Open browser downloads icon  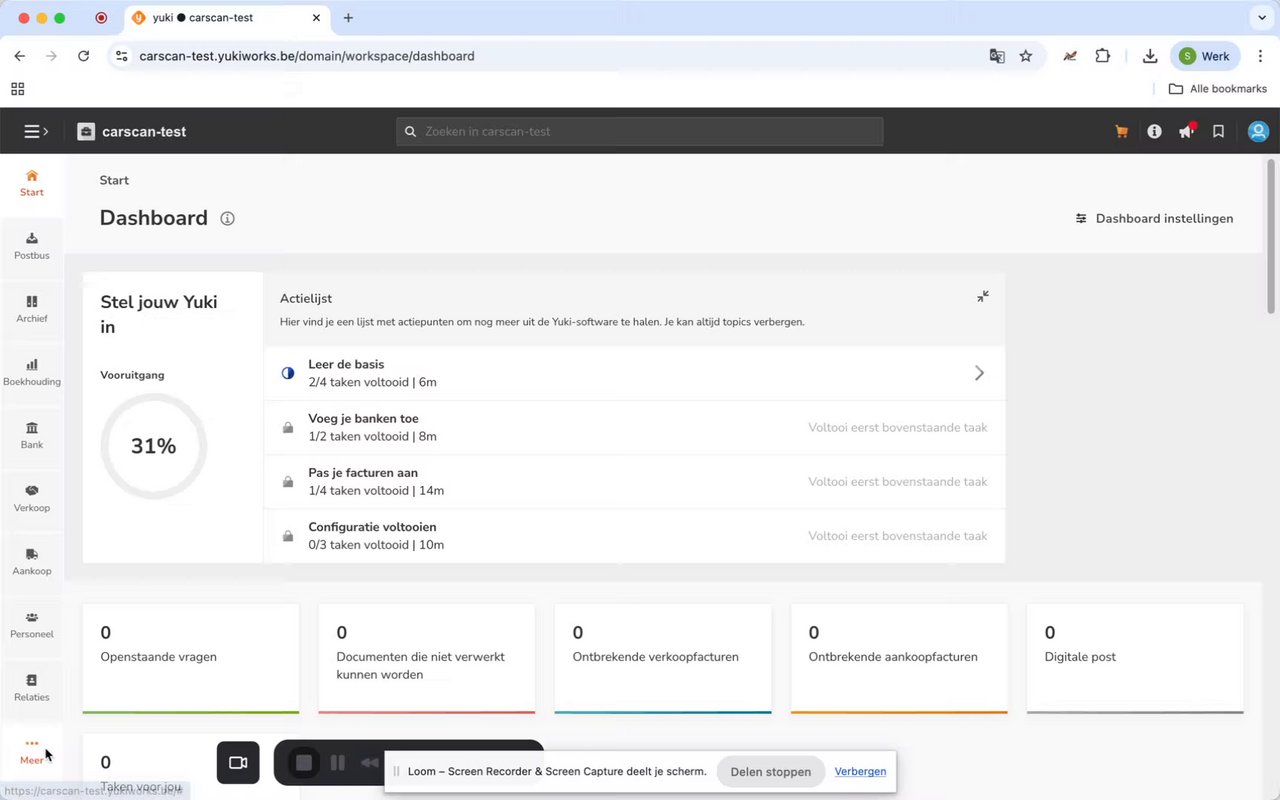click(1150, 56)
